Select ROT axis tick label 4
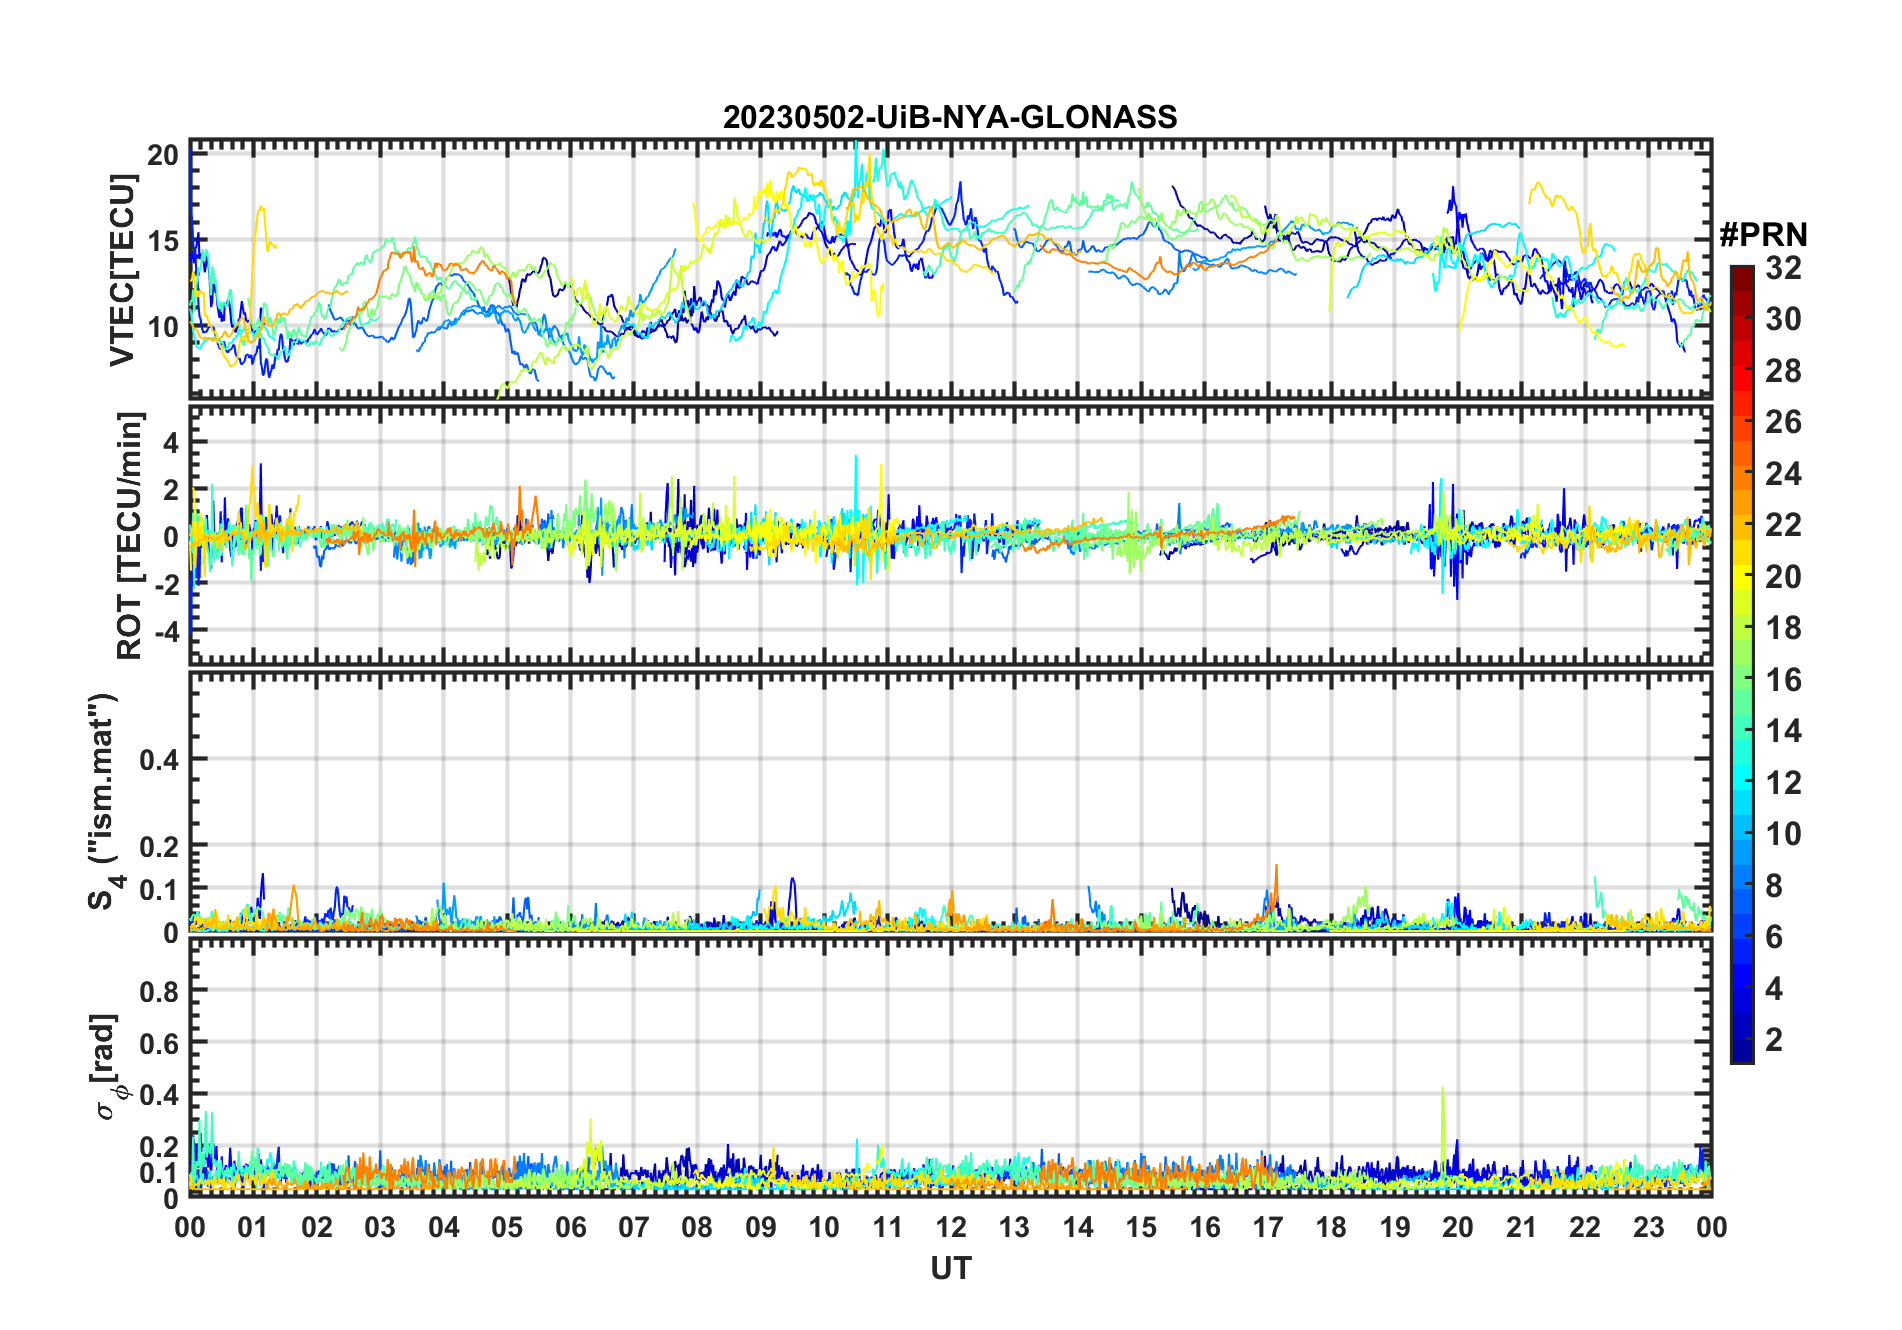The height and width of the screenshot is (1330, 1902). (x=171, y=442)
